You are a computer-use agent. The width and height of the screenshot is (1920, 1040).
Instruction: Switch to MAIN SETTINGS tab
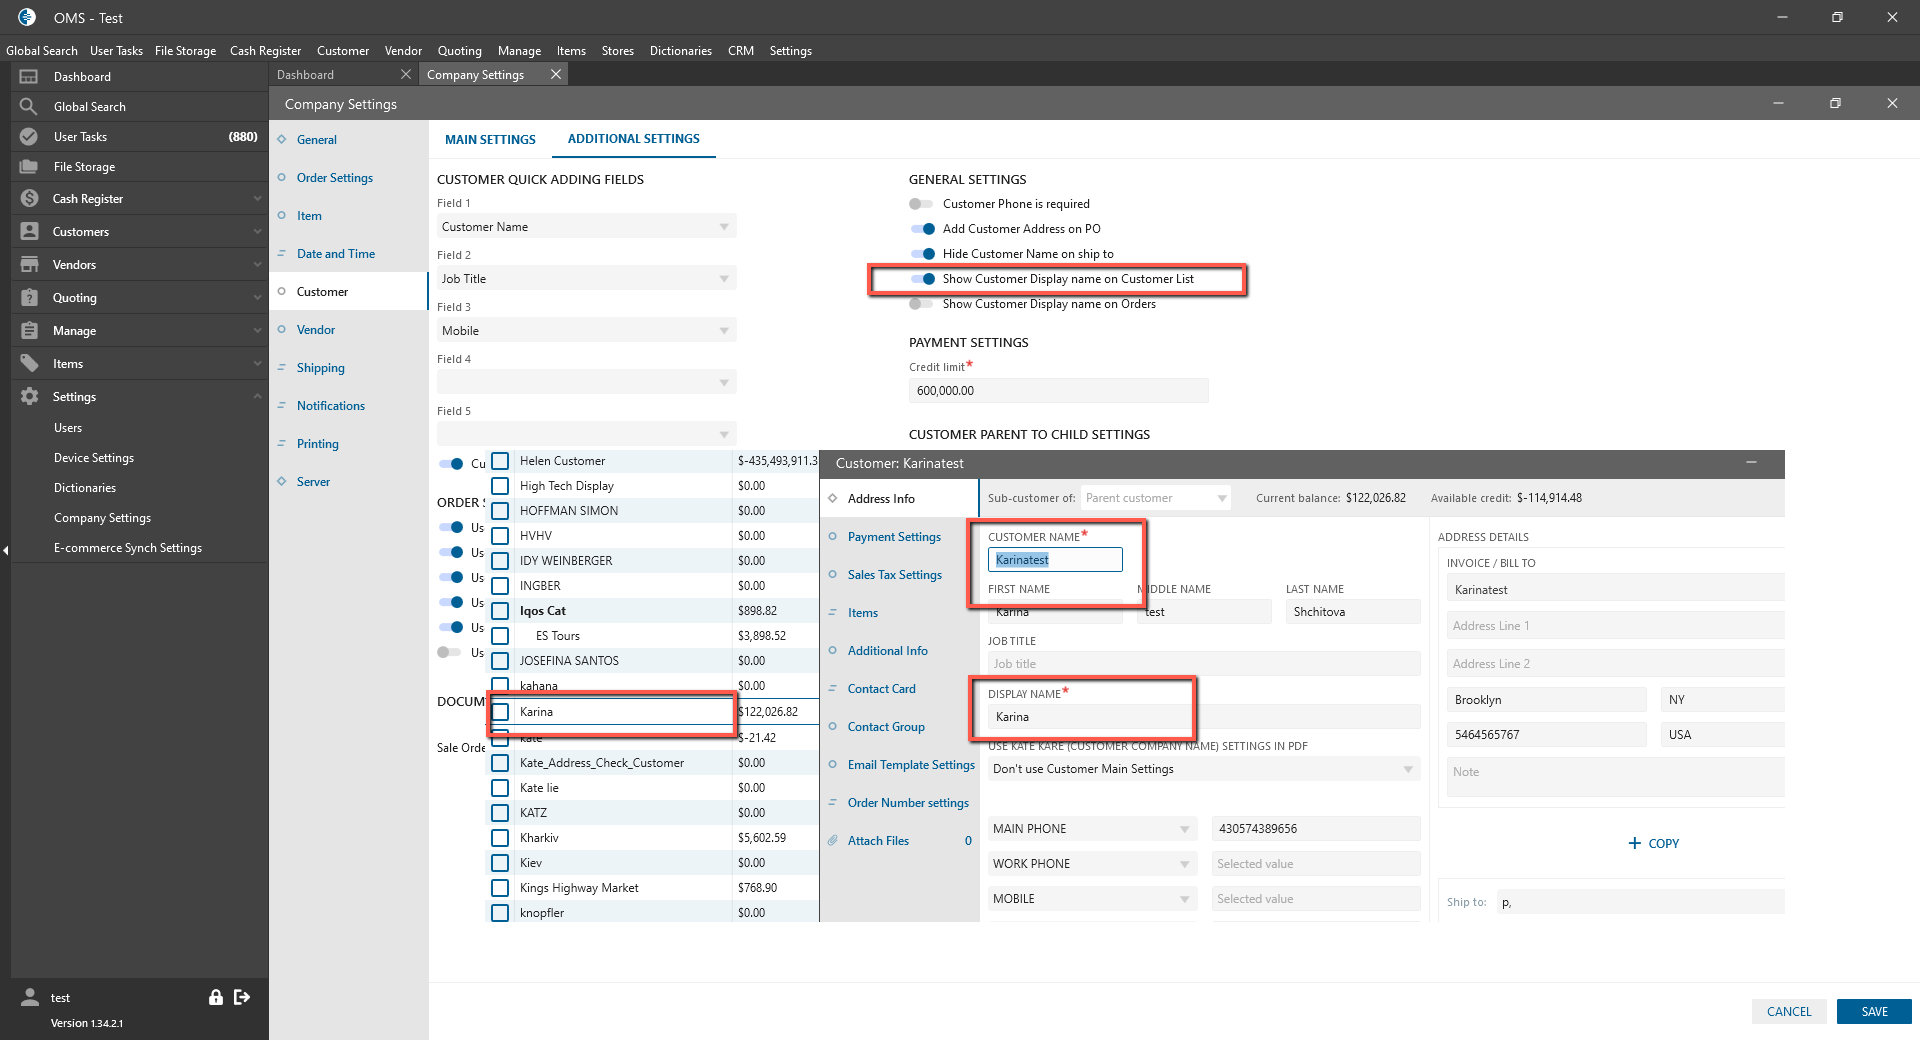tap(490, 140)
